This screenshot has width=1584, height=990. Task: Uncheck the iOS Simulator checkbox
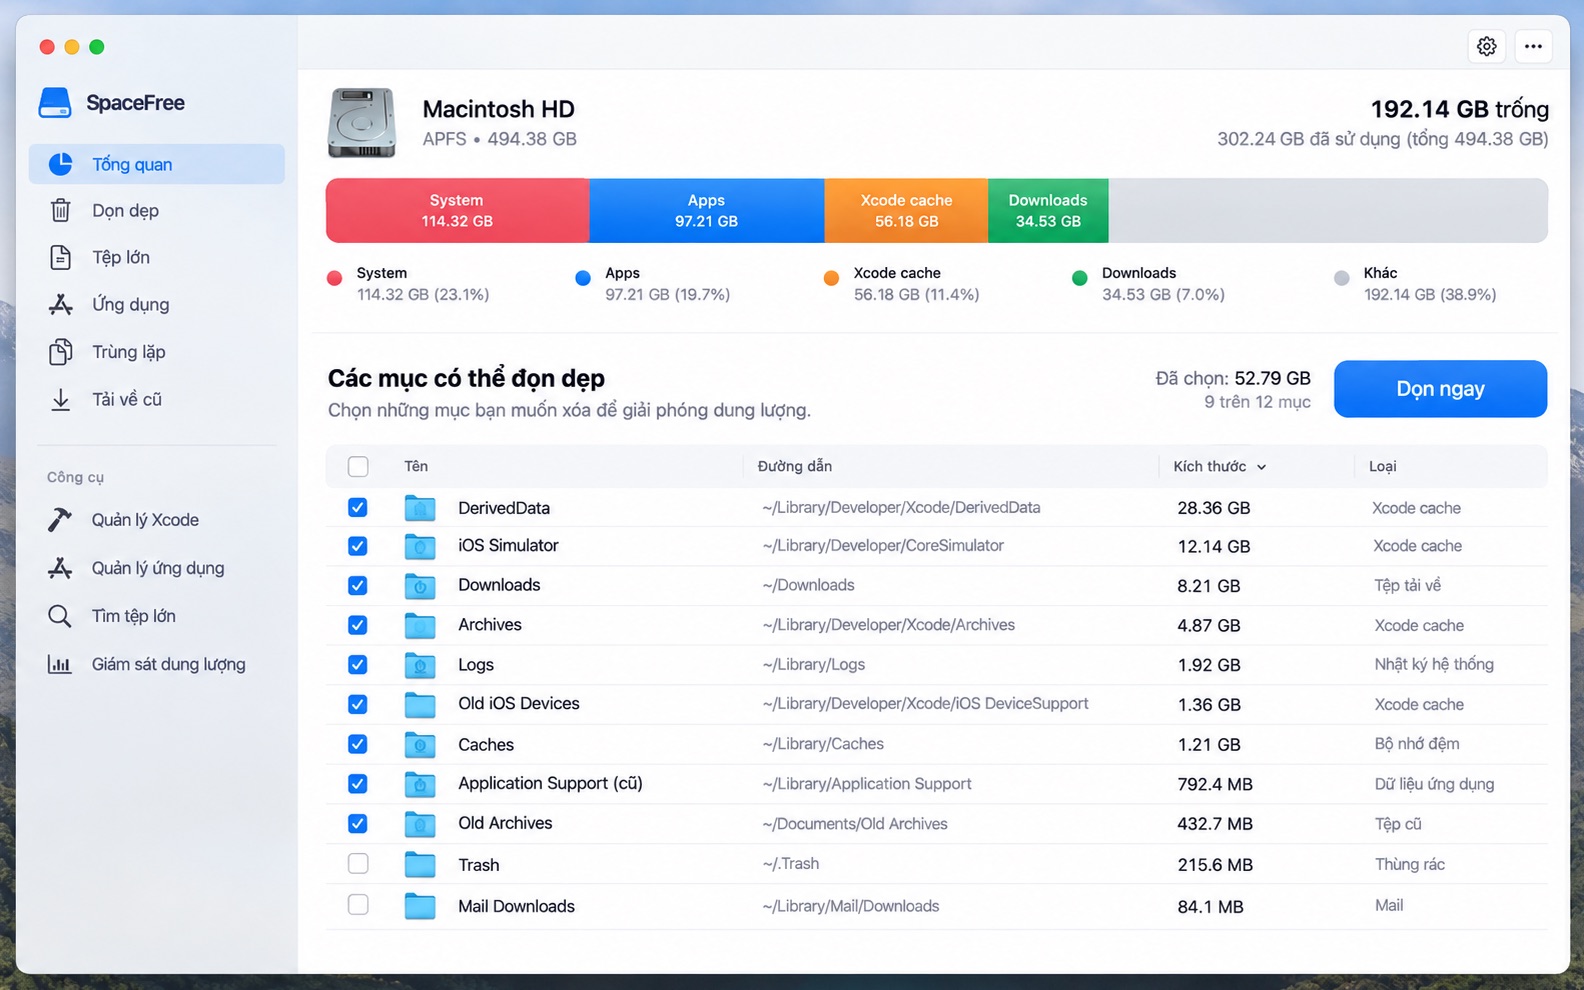coord(358,546)
